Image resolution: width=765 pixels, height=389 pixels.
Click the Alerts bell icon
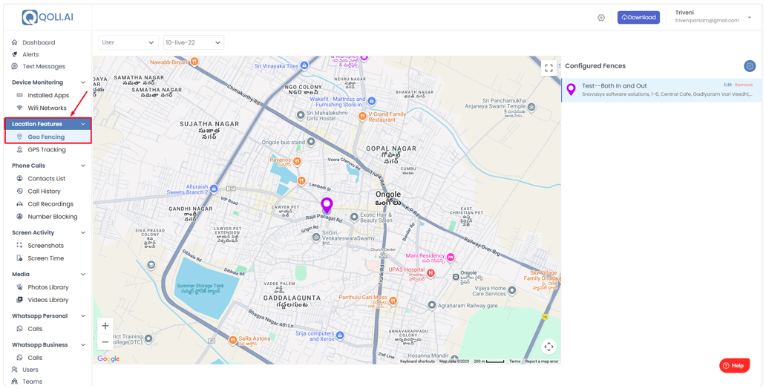coord(14,55)
